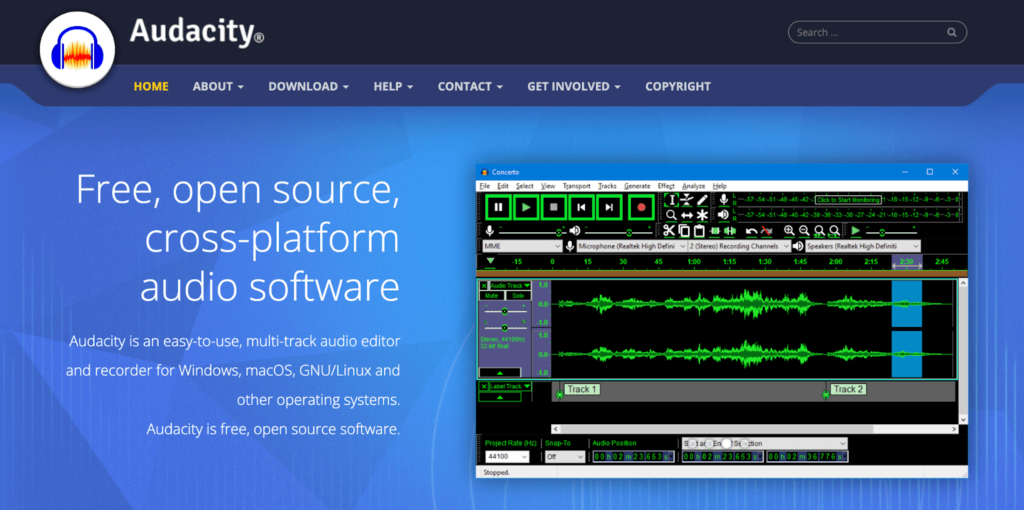This screenshot has width=1024, height=510.
Task: Click the Play-at-Speed green arrow
Action: (856, 231)
